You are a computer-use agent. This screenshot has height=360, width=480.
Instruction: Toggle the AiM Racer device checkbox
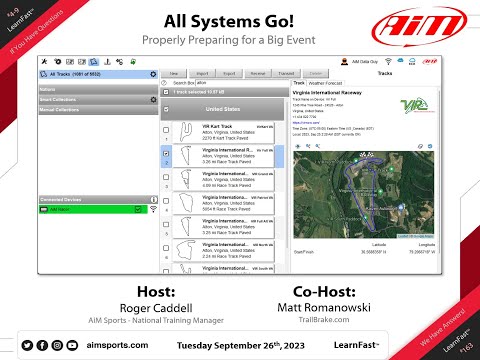[138, 209]
